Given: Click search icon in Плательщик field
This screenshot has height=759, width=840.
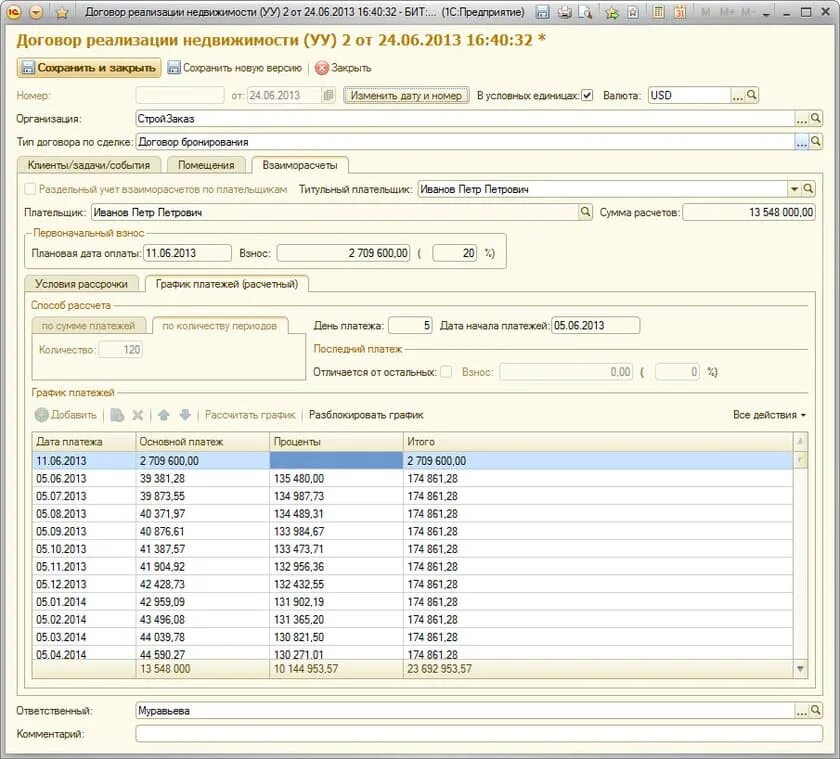Looking at the screenshot, I should (x=586, y=212).
